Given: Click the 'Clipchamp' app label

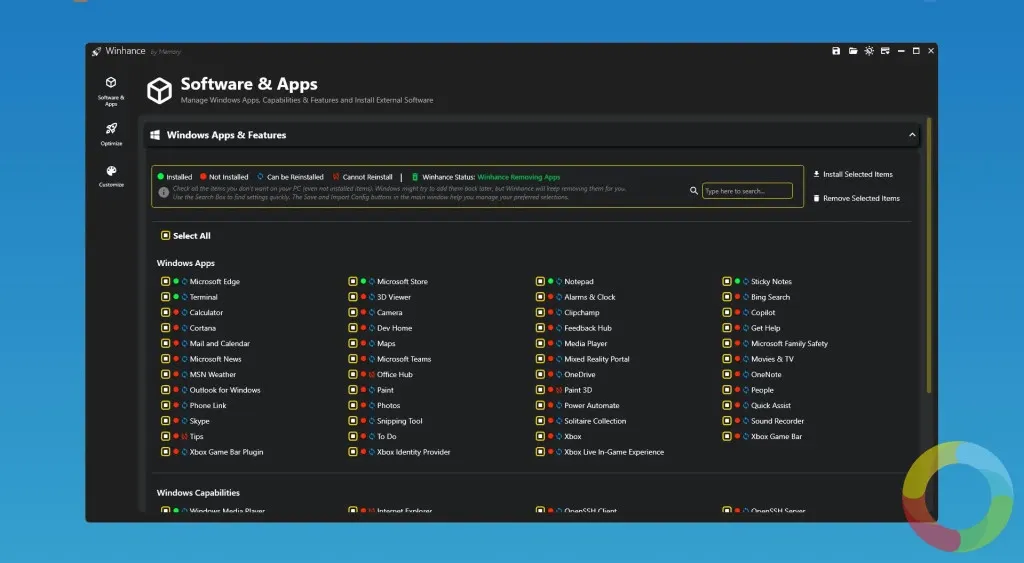Looking at the screenshot, I should point(581,313).
